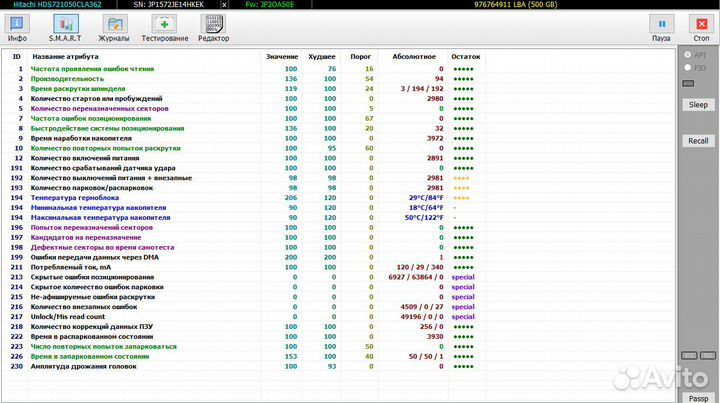Sort by the ID column header
The height and width of the screenshot is (403, 720).
point(16,57)
